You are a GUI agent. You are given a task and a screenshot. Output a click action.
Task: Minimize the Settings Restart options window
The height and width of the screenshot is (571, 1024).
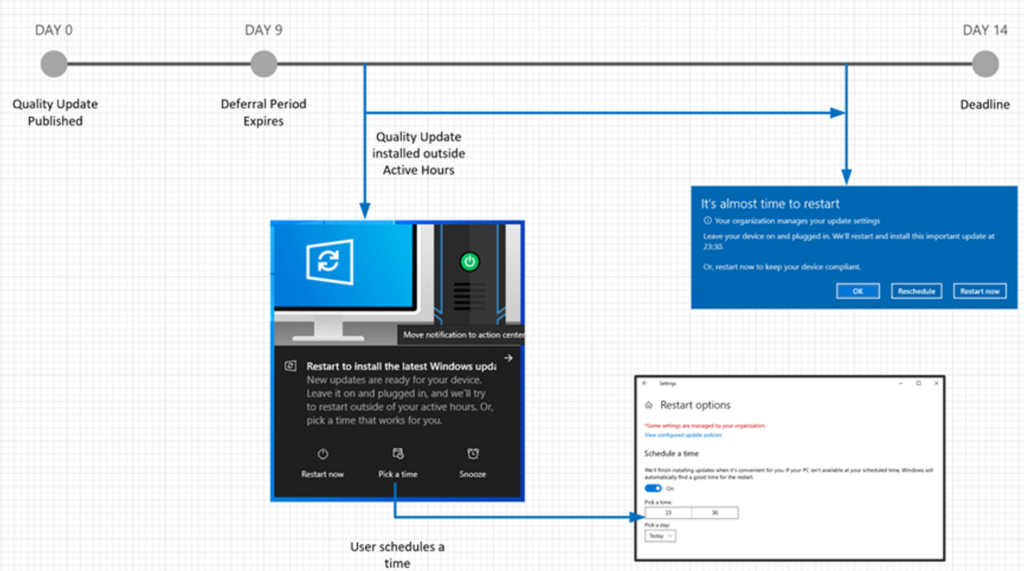tap(901, 383)
